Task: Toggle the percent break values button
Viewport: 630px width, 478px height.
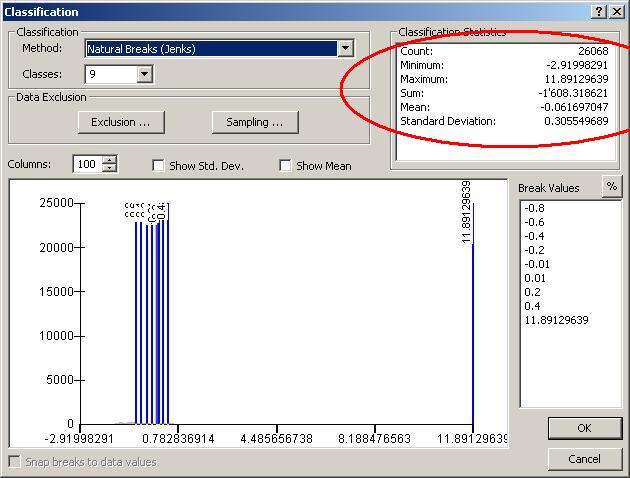Action: pyautogui.click(x=612, y=186)
